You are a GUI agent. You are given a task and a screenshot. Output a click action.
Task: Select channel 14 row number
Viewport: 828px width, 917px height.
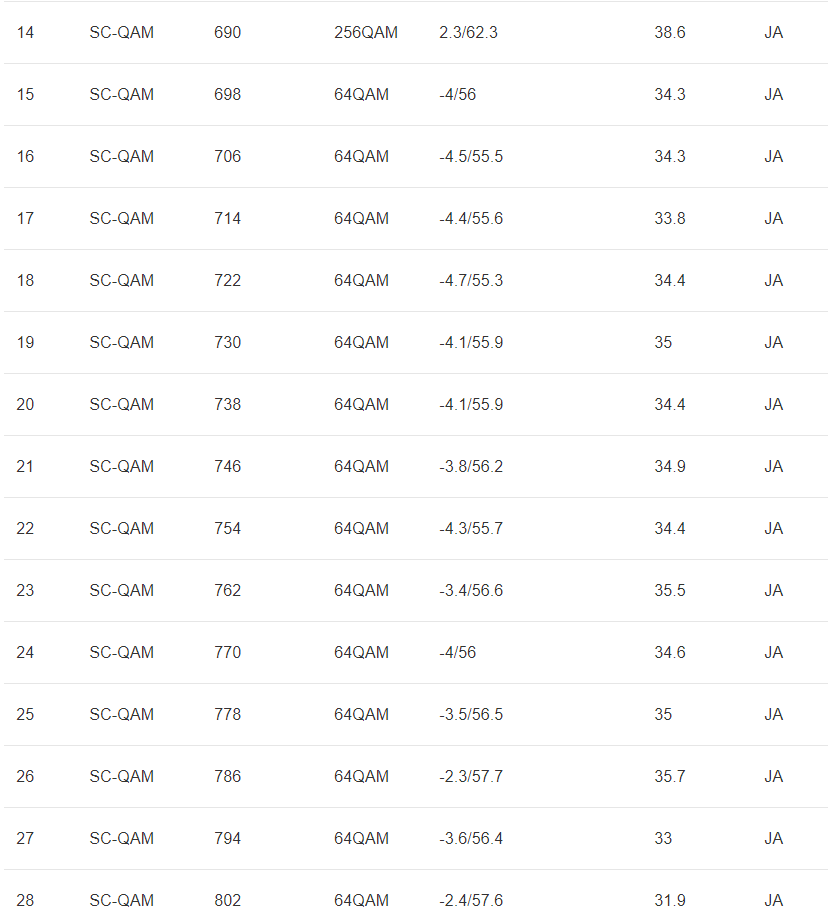click(25, 33)
